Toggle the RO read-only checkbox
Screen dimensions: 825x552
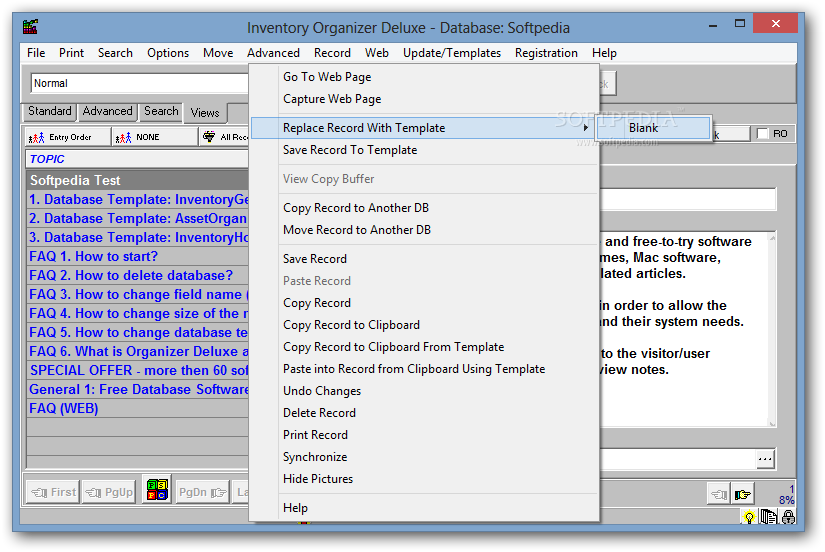pos(762,134)
